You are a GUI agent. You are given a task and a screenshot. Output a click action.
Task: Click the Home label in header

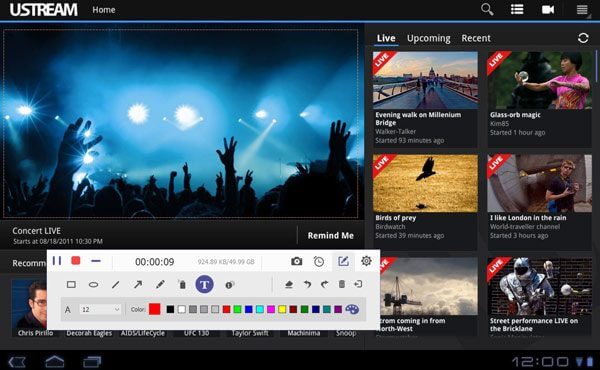pos(103,10)
